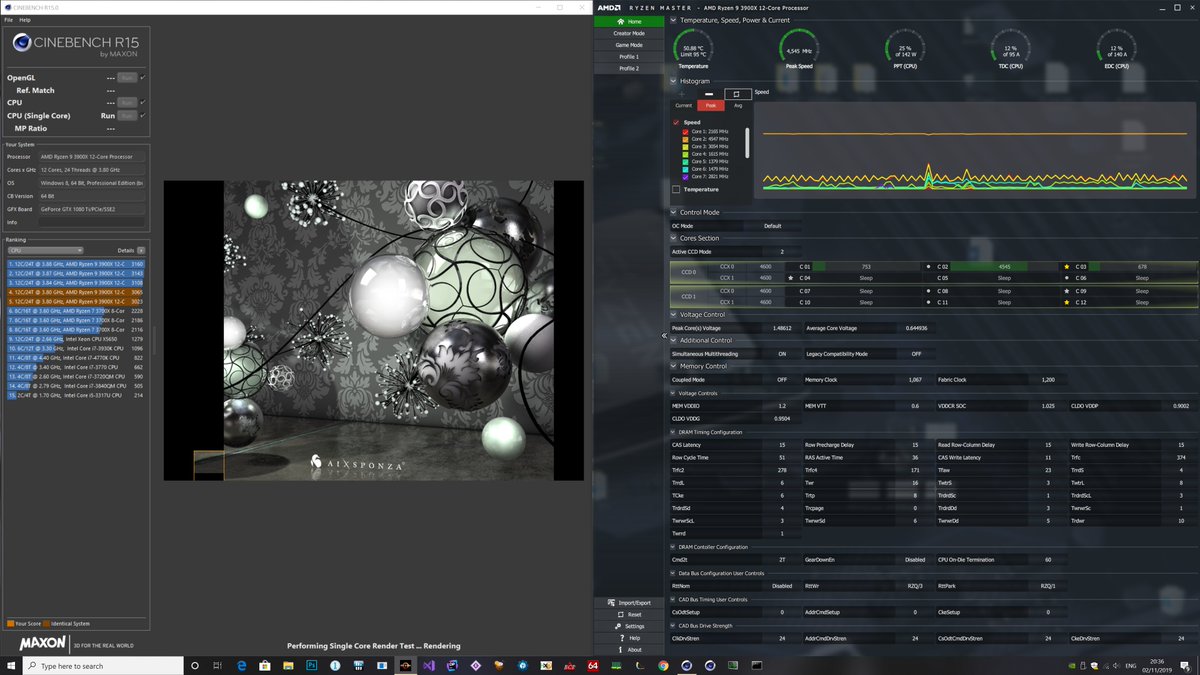Open the Ranking CPU dropdown
Screen dimensions: 1200x675
[x=45, y=250]
